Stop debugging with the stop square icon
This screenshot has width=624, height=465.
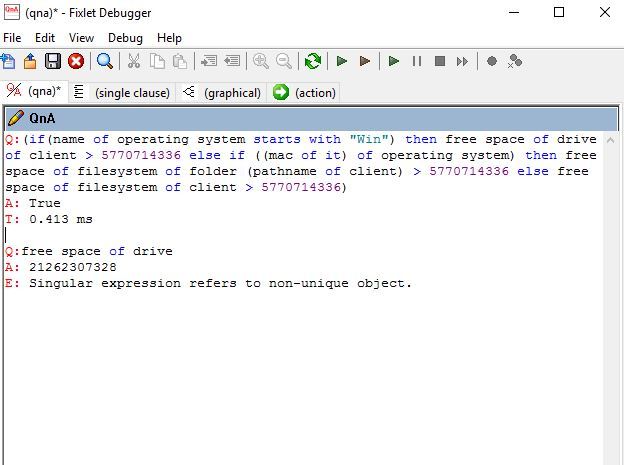pos(440,61)
